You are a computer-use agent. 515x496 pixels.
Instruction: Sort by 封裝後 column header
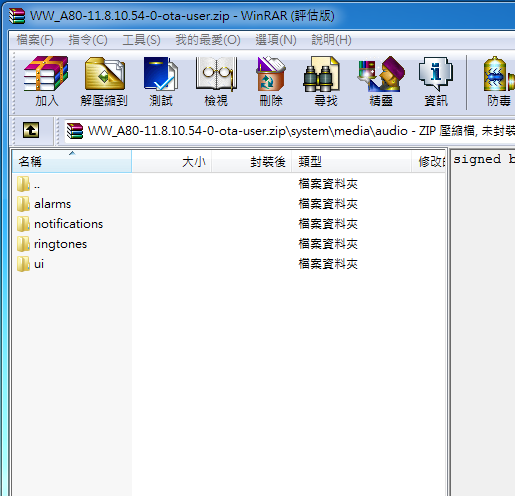click(252, 162)
